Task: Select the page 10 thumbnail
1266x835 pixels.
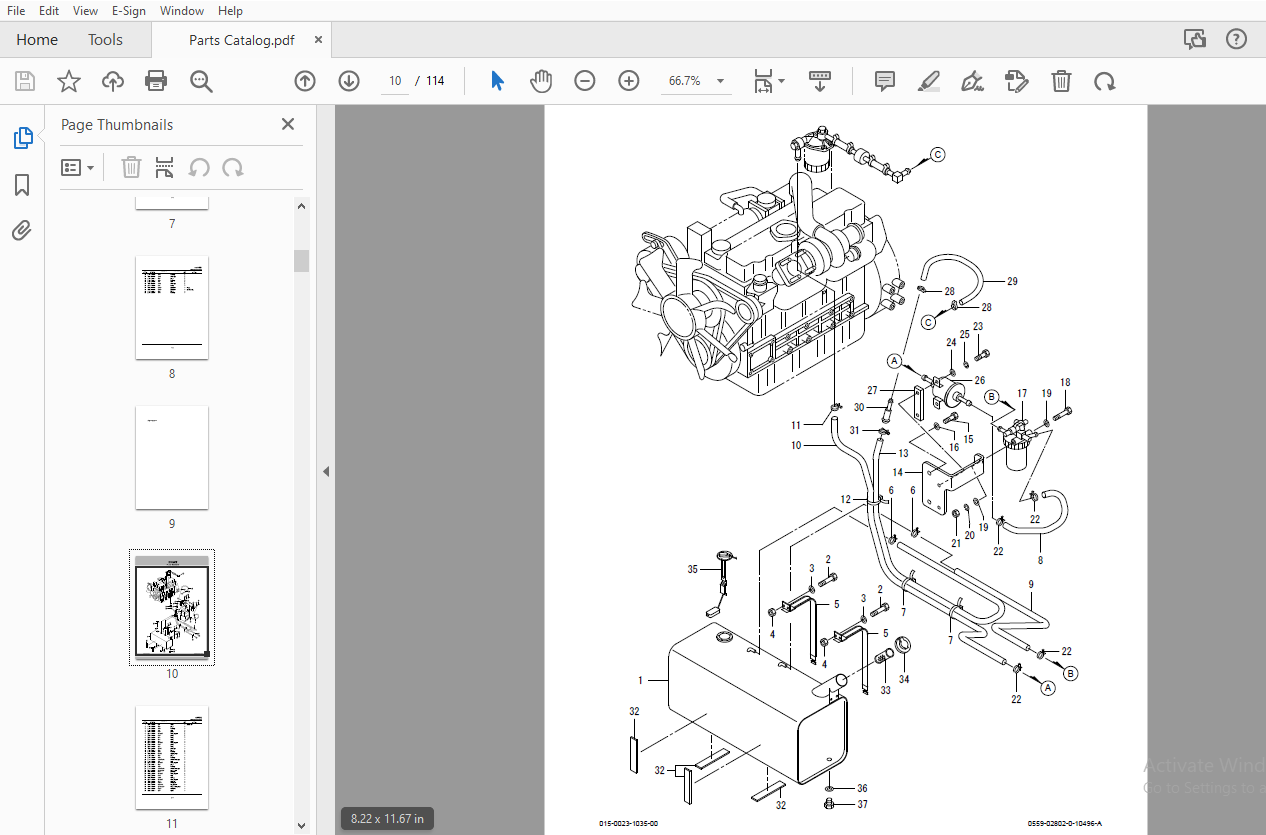Action: (x=172, y=607)
